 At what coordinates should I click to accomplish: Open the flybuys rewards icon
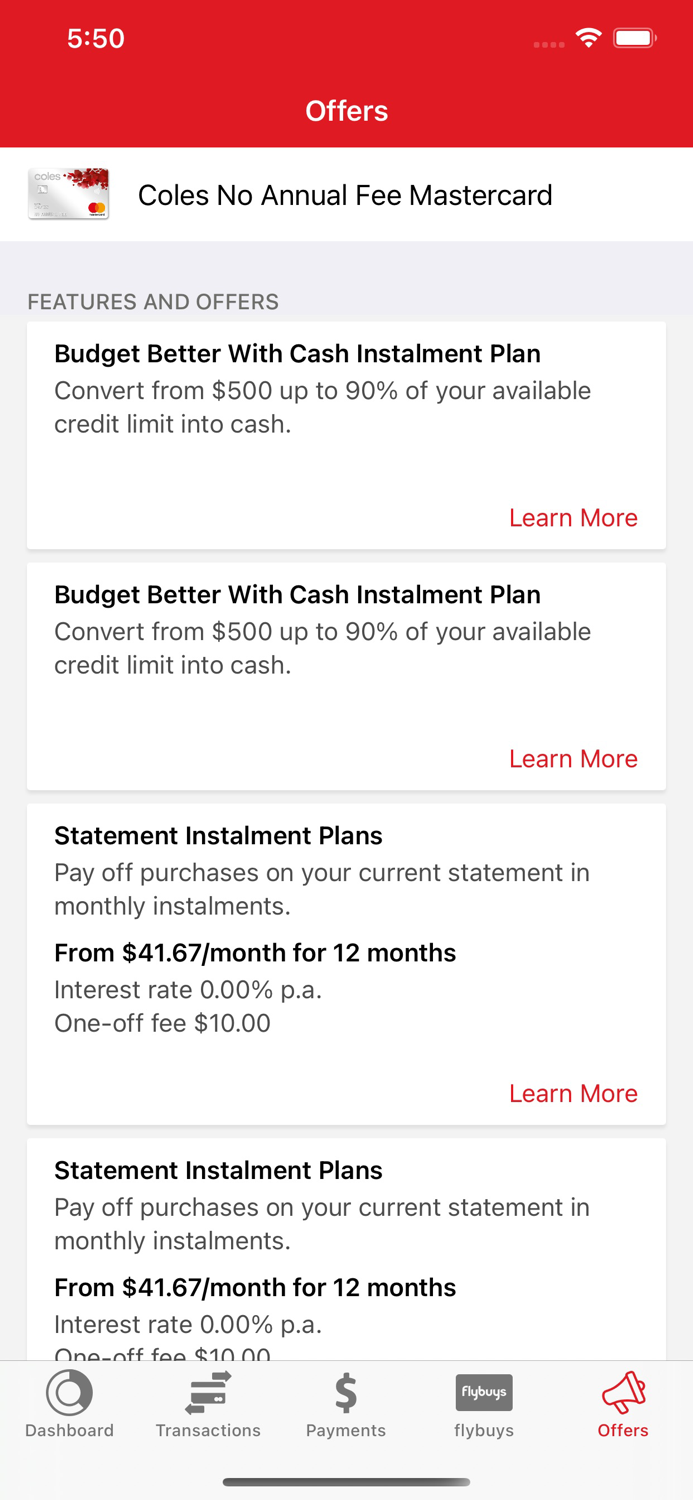point(484,1390)
